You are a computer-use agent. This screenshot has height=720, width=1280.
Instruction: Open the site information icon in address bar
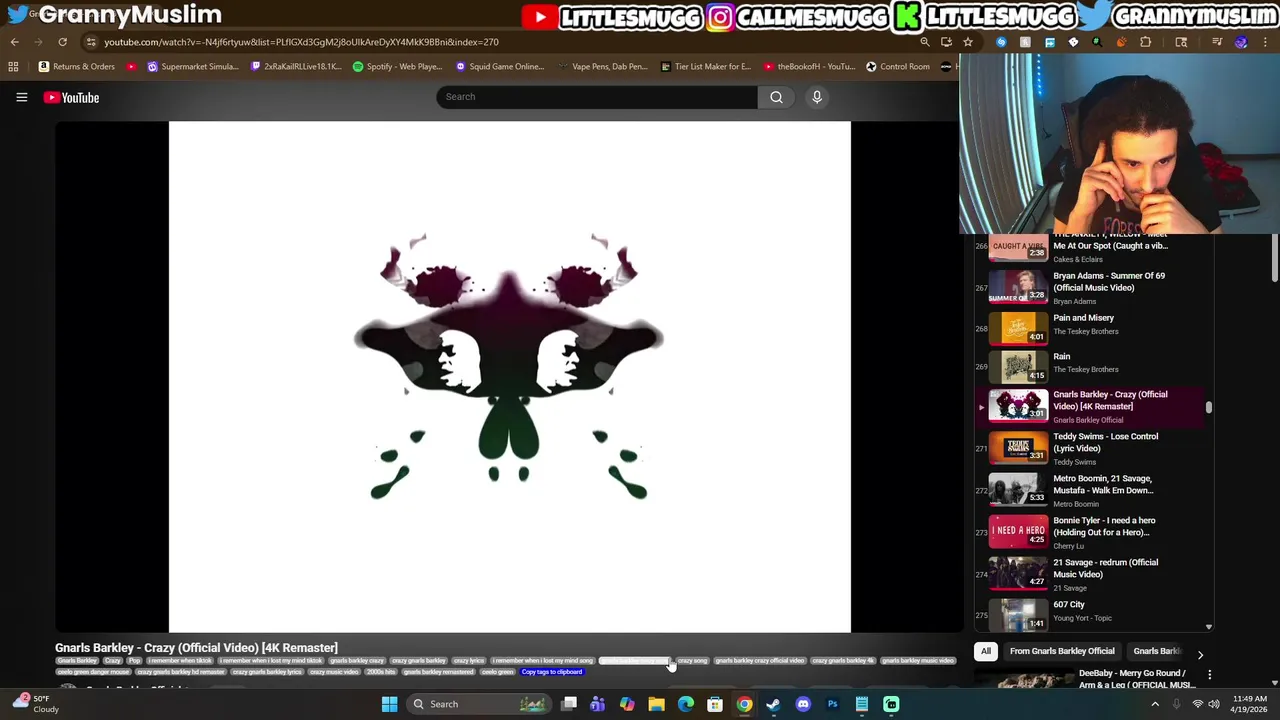tap(91, 42)
